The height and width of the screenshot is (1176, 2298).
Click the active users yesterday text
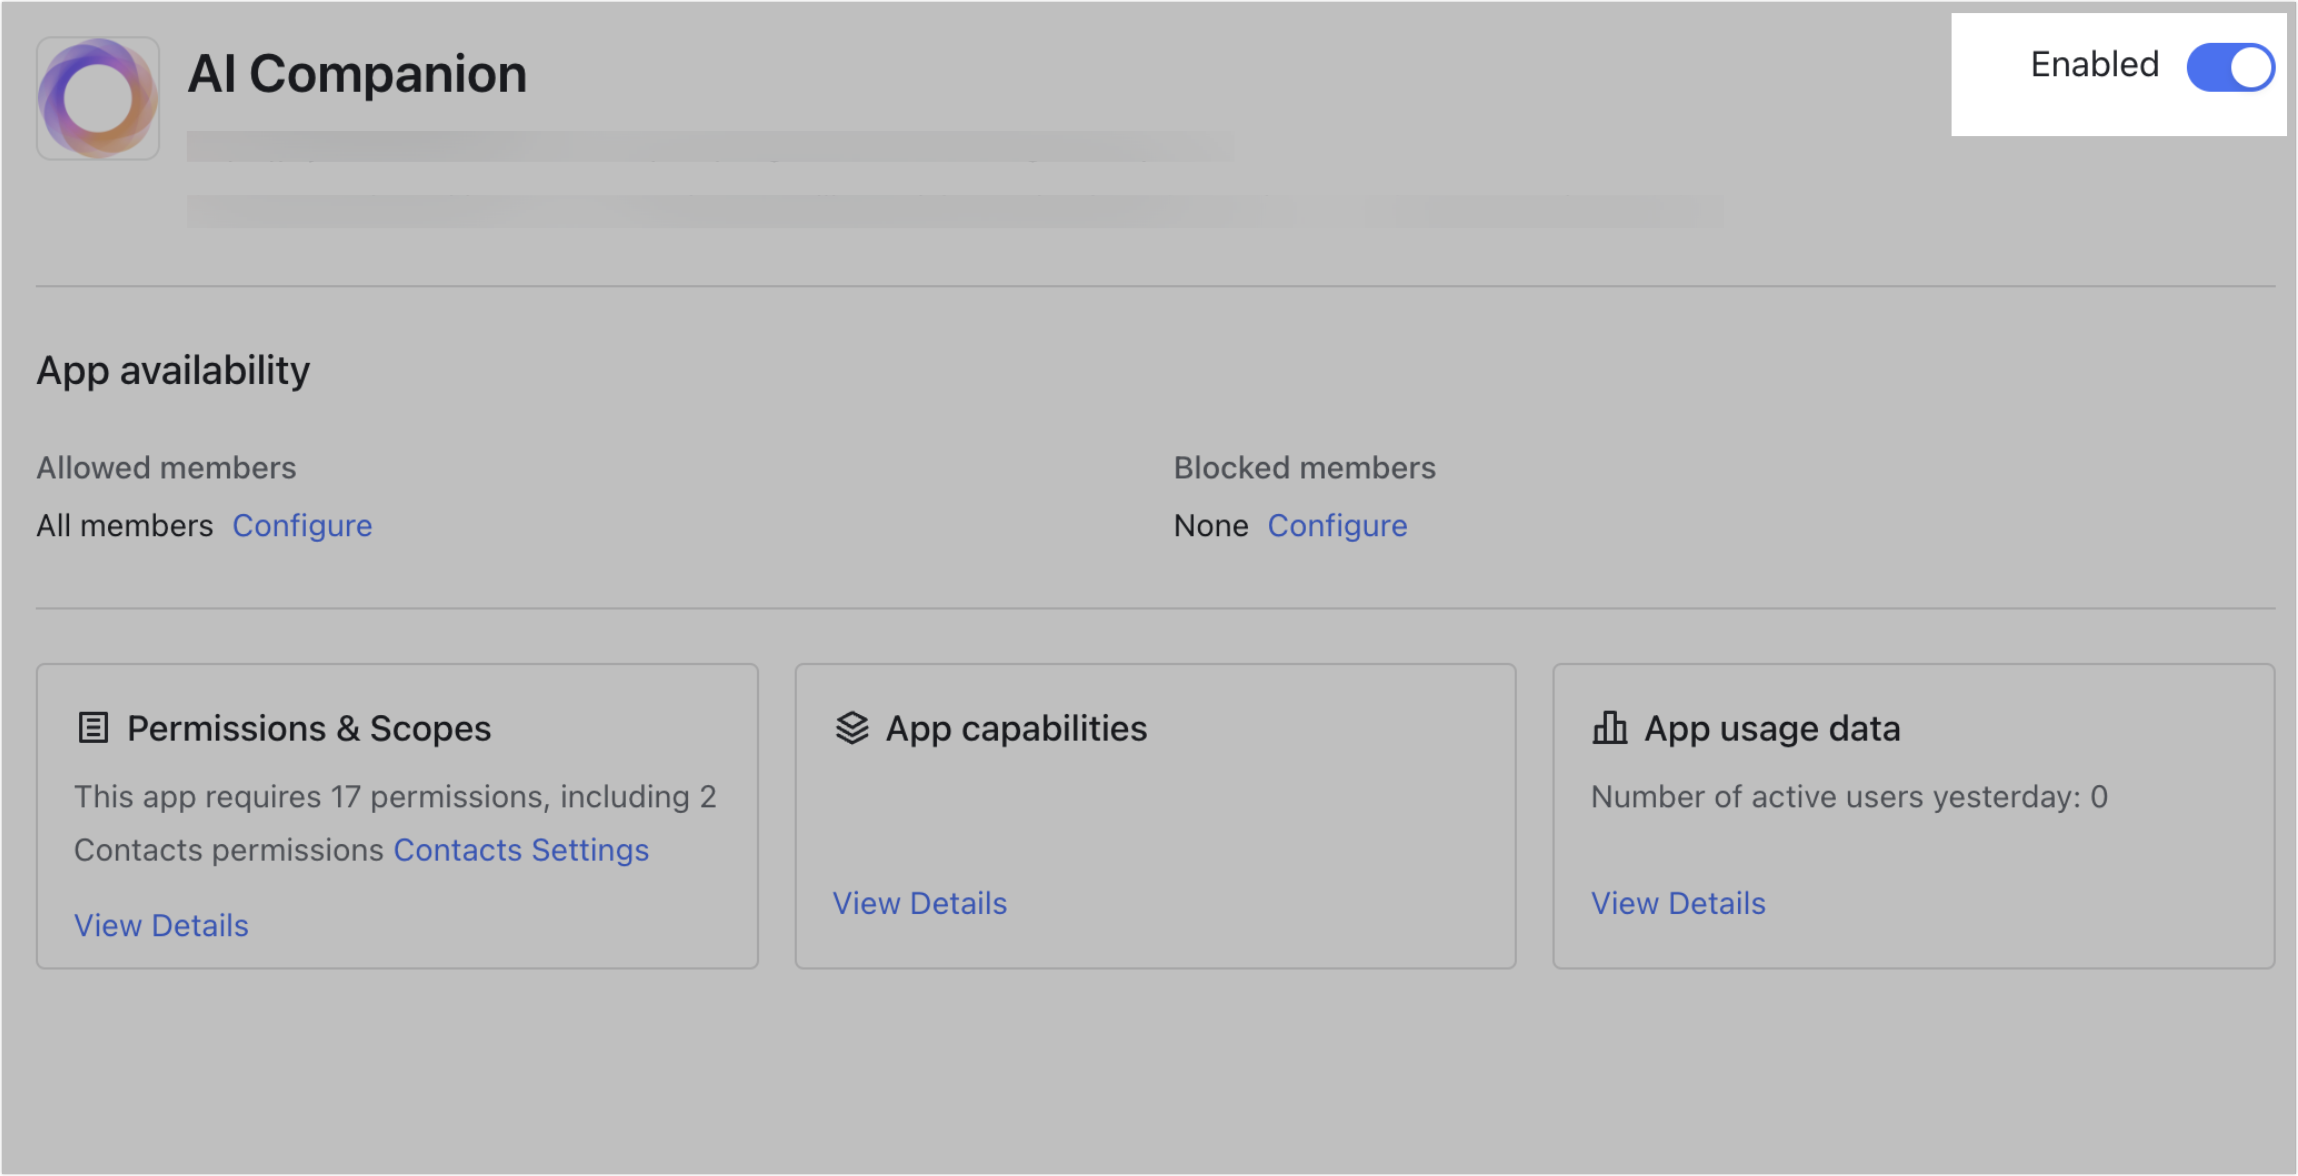point(1848,797)
